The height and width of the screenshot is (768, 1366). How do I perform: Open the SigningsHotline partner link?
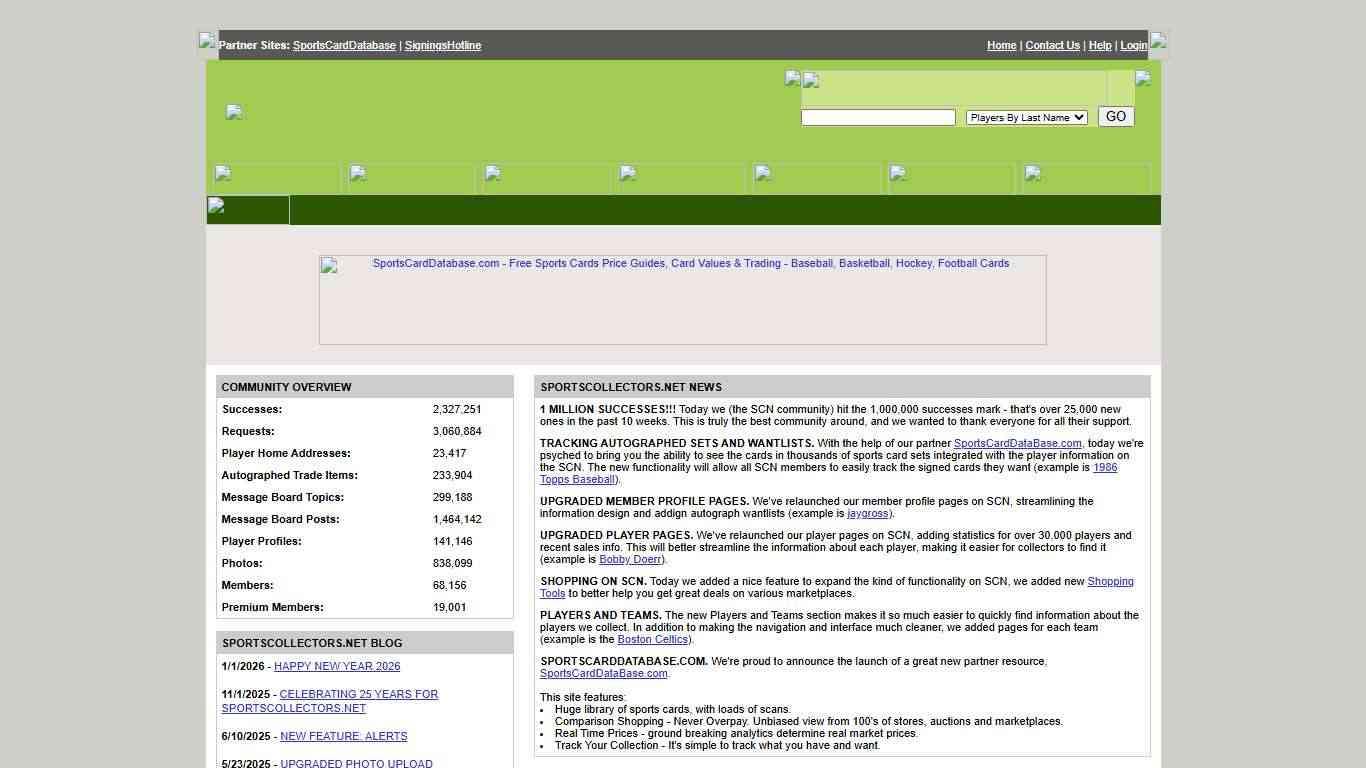443,45
